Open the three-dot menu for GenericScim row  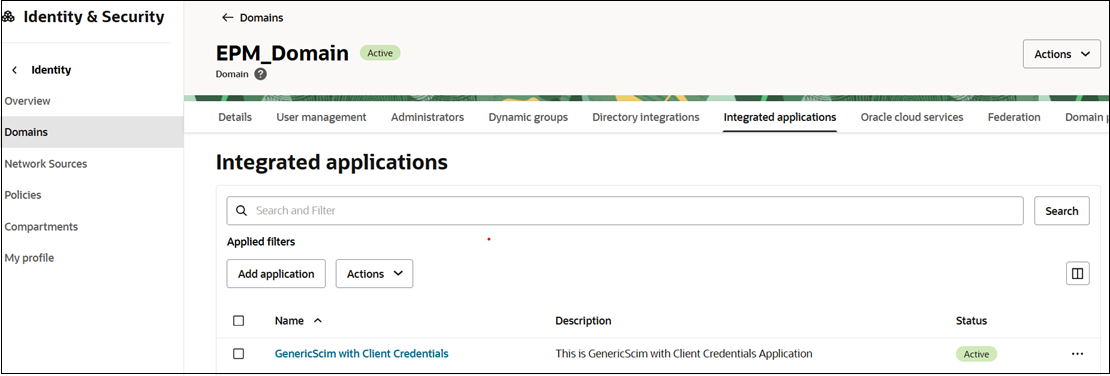tap(1077, 353)
